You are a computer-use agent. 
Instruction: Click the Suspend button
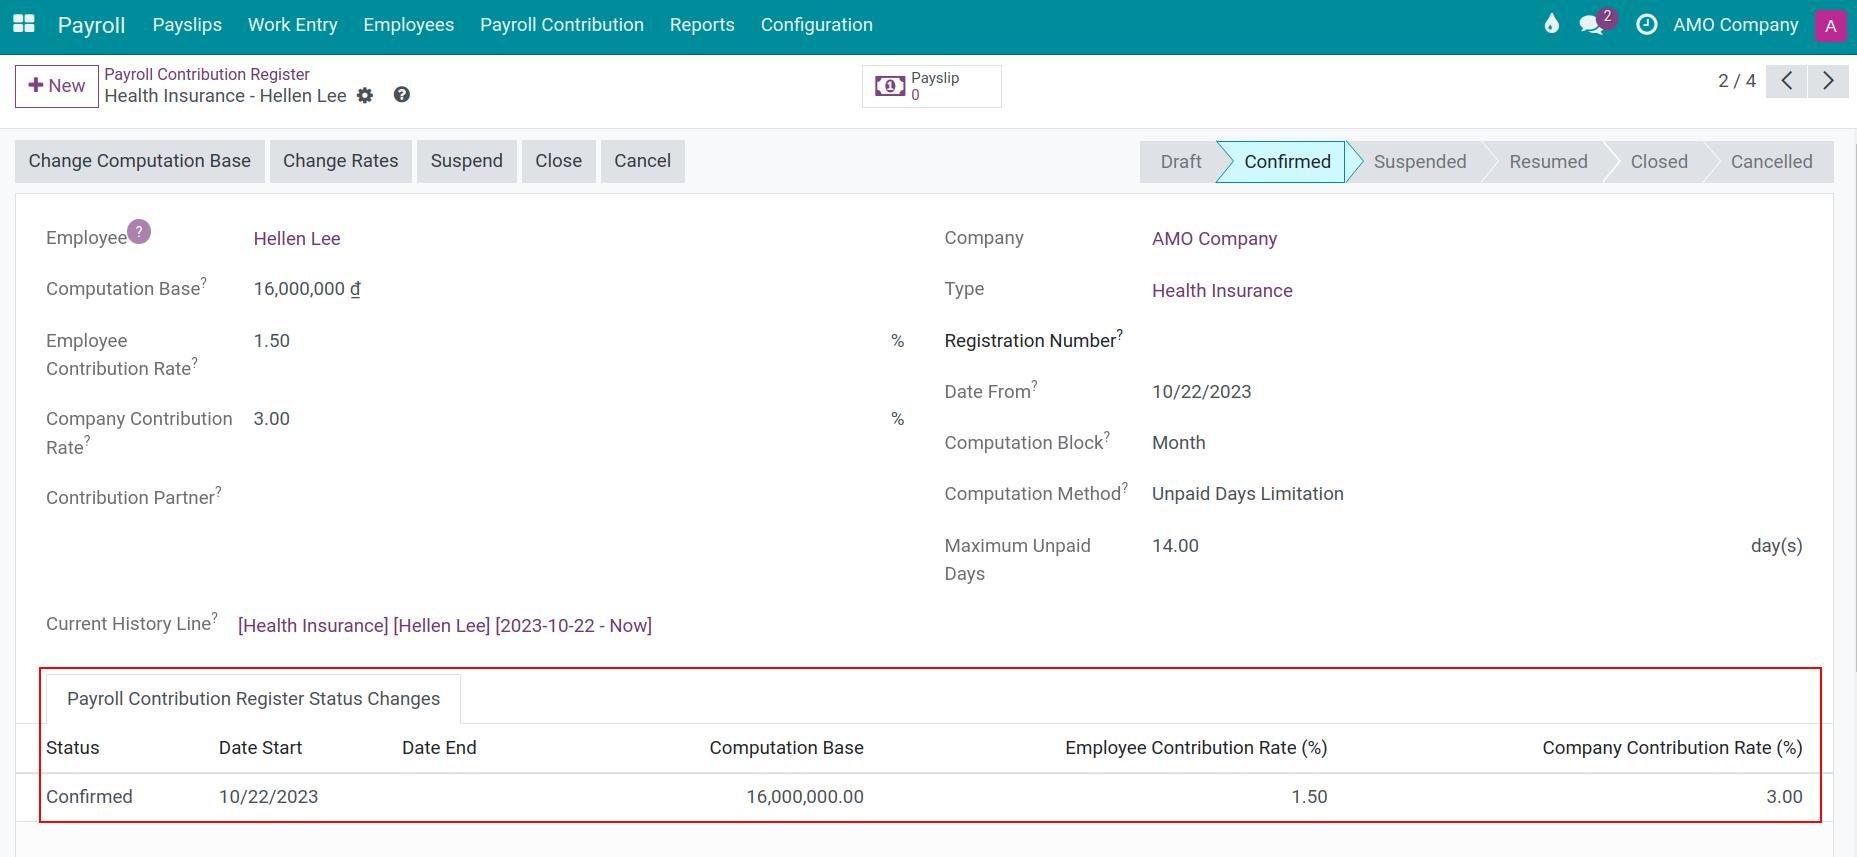467,161
